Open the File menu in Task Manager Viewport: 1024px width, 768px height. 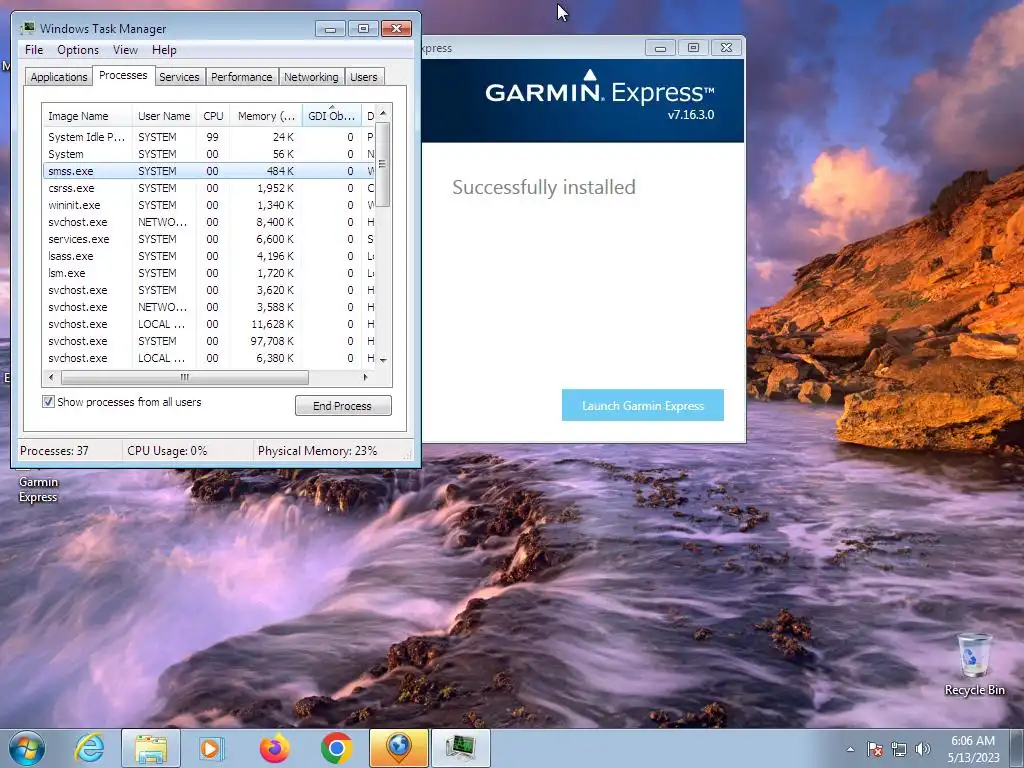(x=34, y=50)
